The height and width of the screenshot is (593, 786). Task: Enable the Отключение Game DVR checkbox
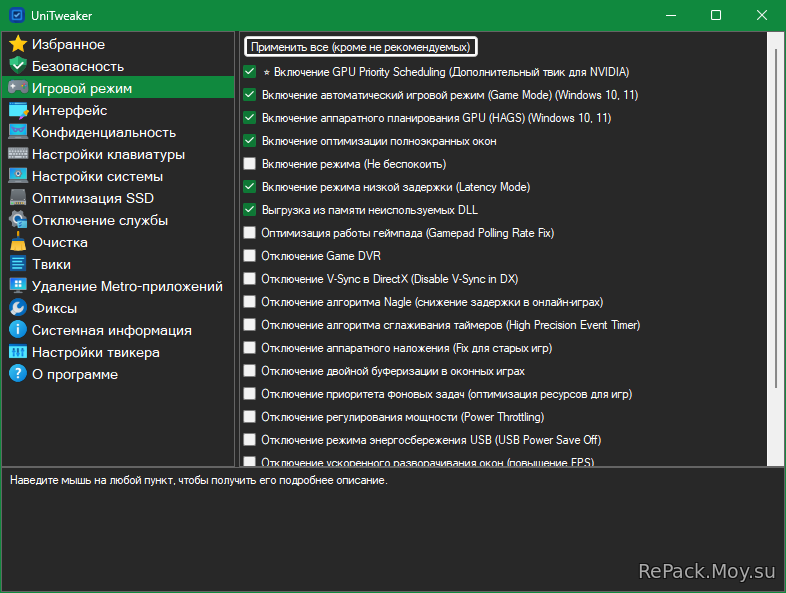(250, 256)
